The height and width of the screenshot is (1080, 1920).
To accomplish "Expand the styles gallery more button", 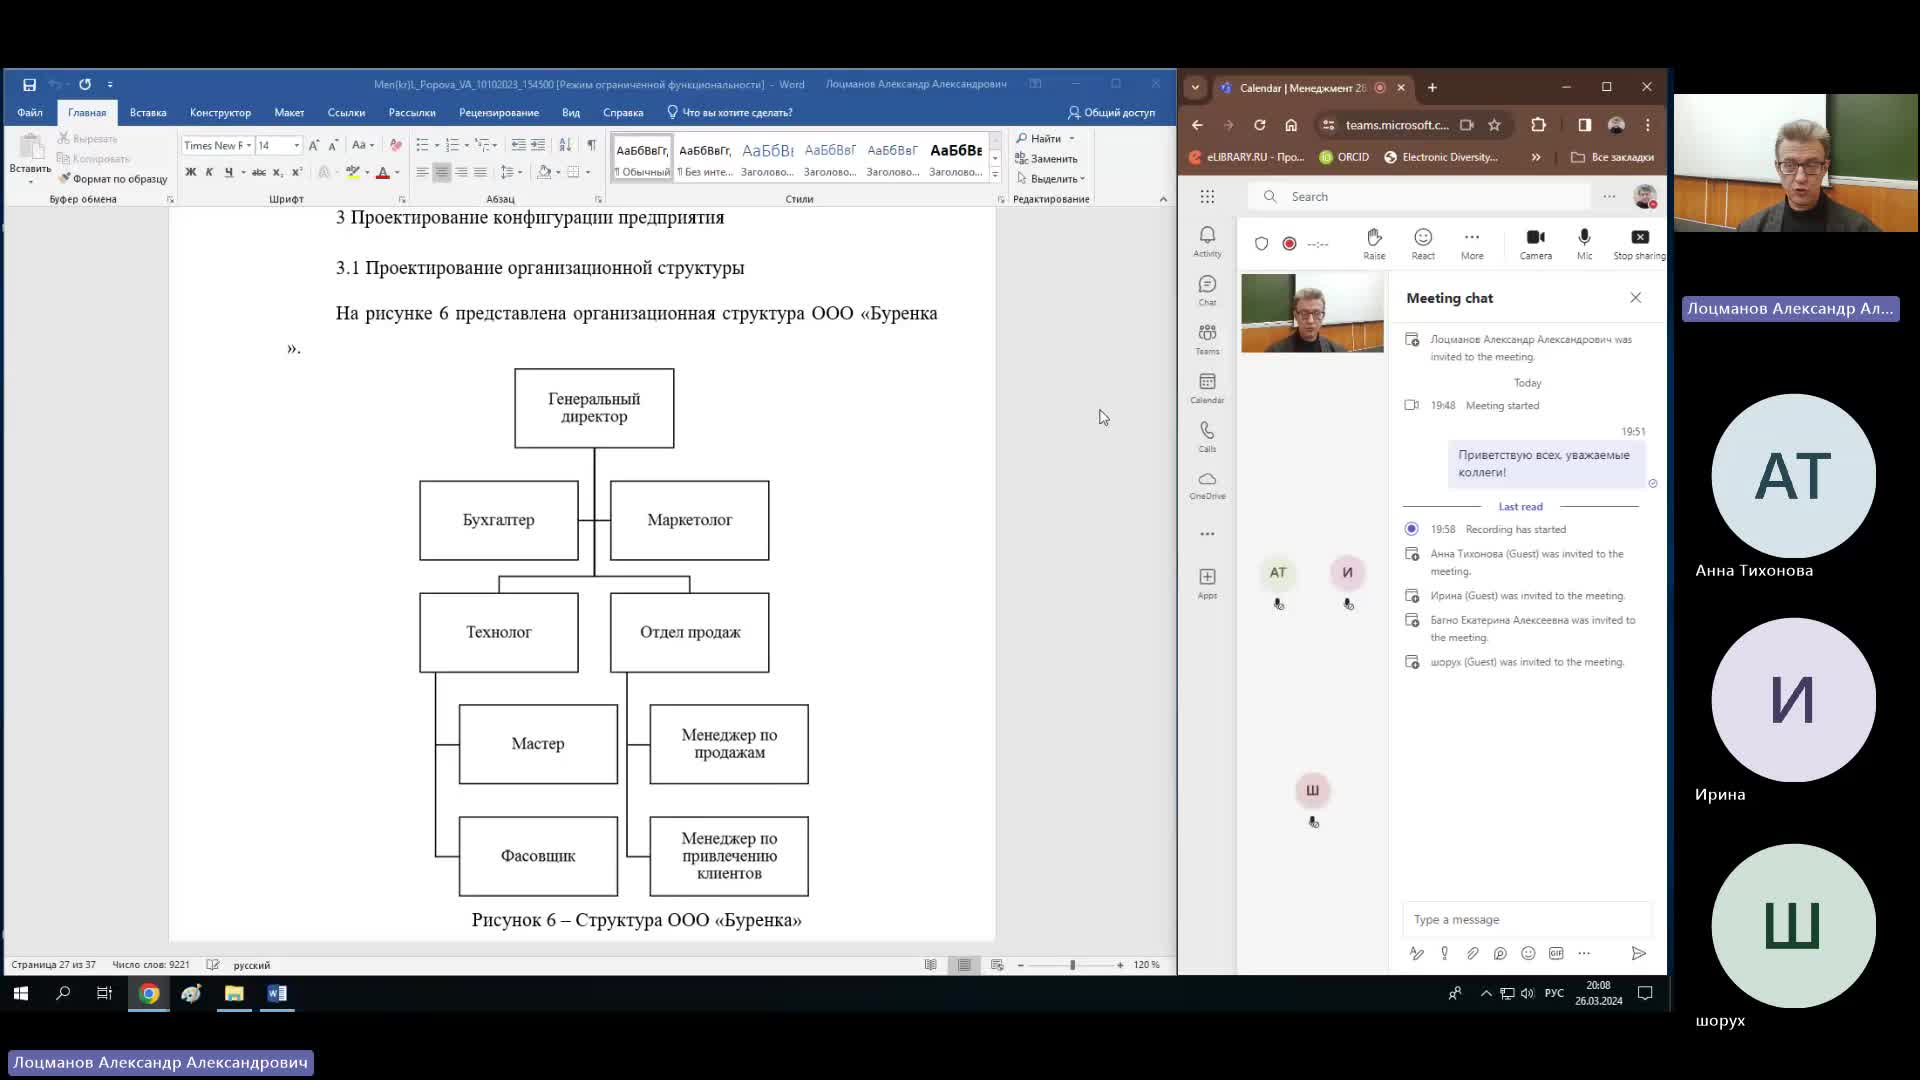I will point(995,174).
